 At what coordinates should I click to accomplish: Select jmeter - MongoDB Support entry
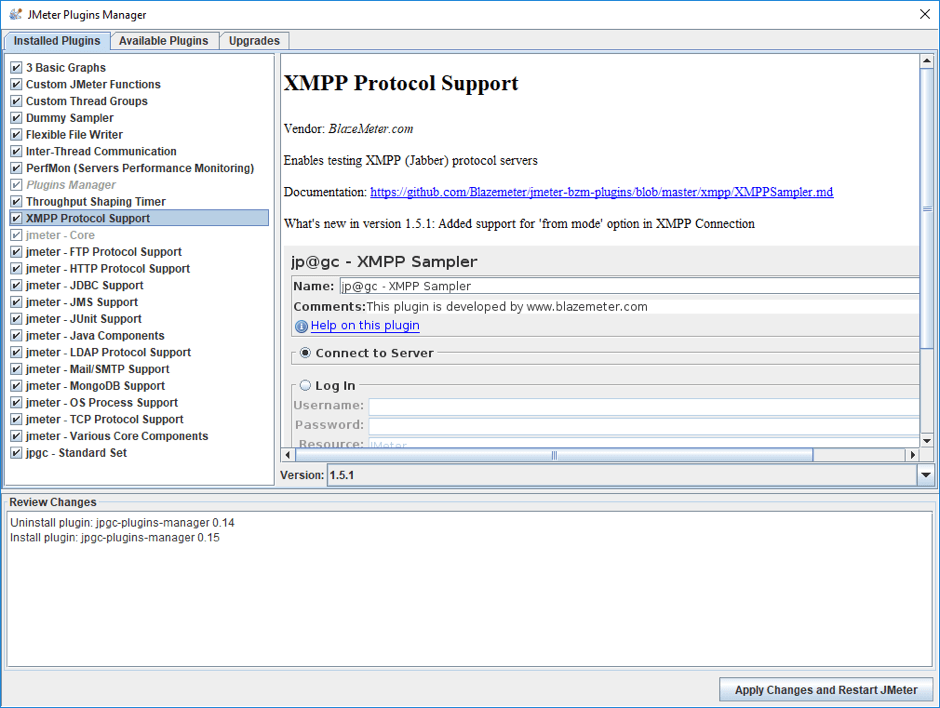click(95, 387)
